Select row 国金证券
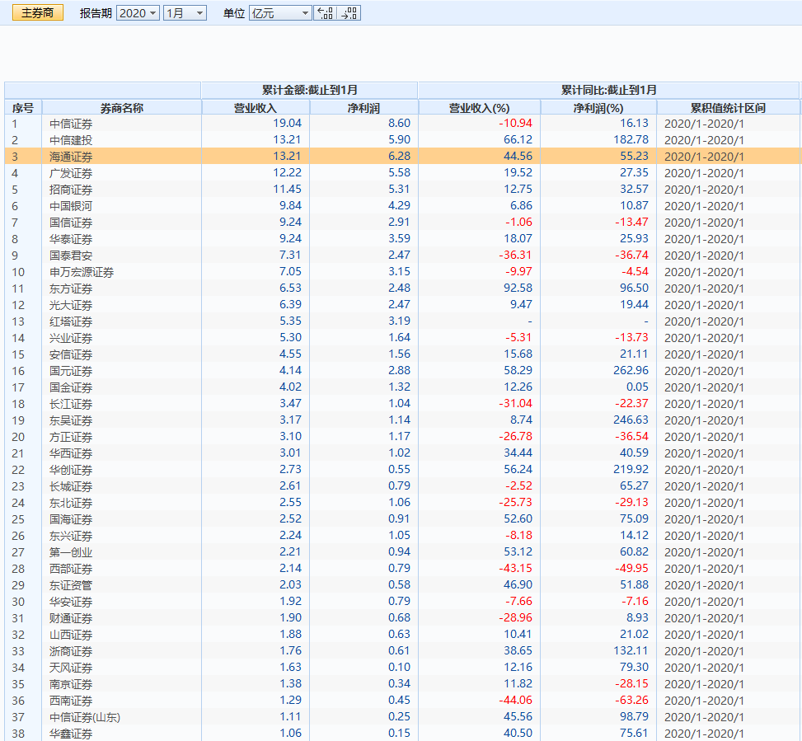This screenshot has height=741, width=802. click(402, 387)
